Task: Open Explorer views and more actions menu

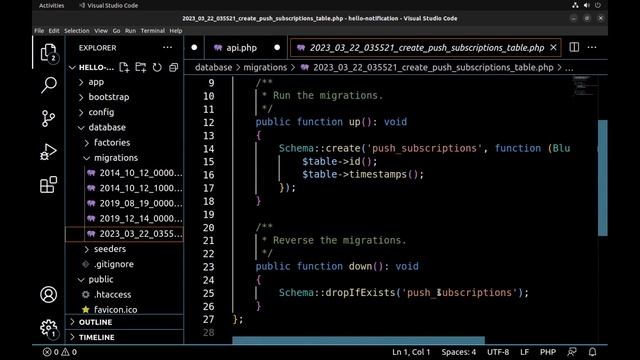Action: point(167,48)
